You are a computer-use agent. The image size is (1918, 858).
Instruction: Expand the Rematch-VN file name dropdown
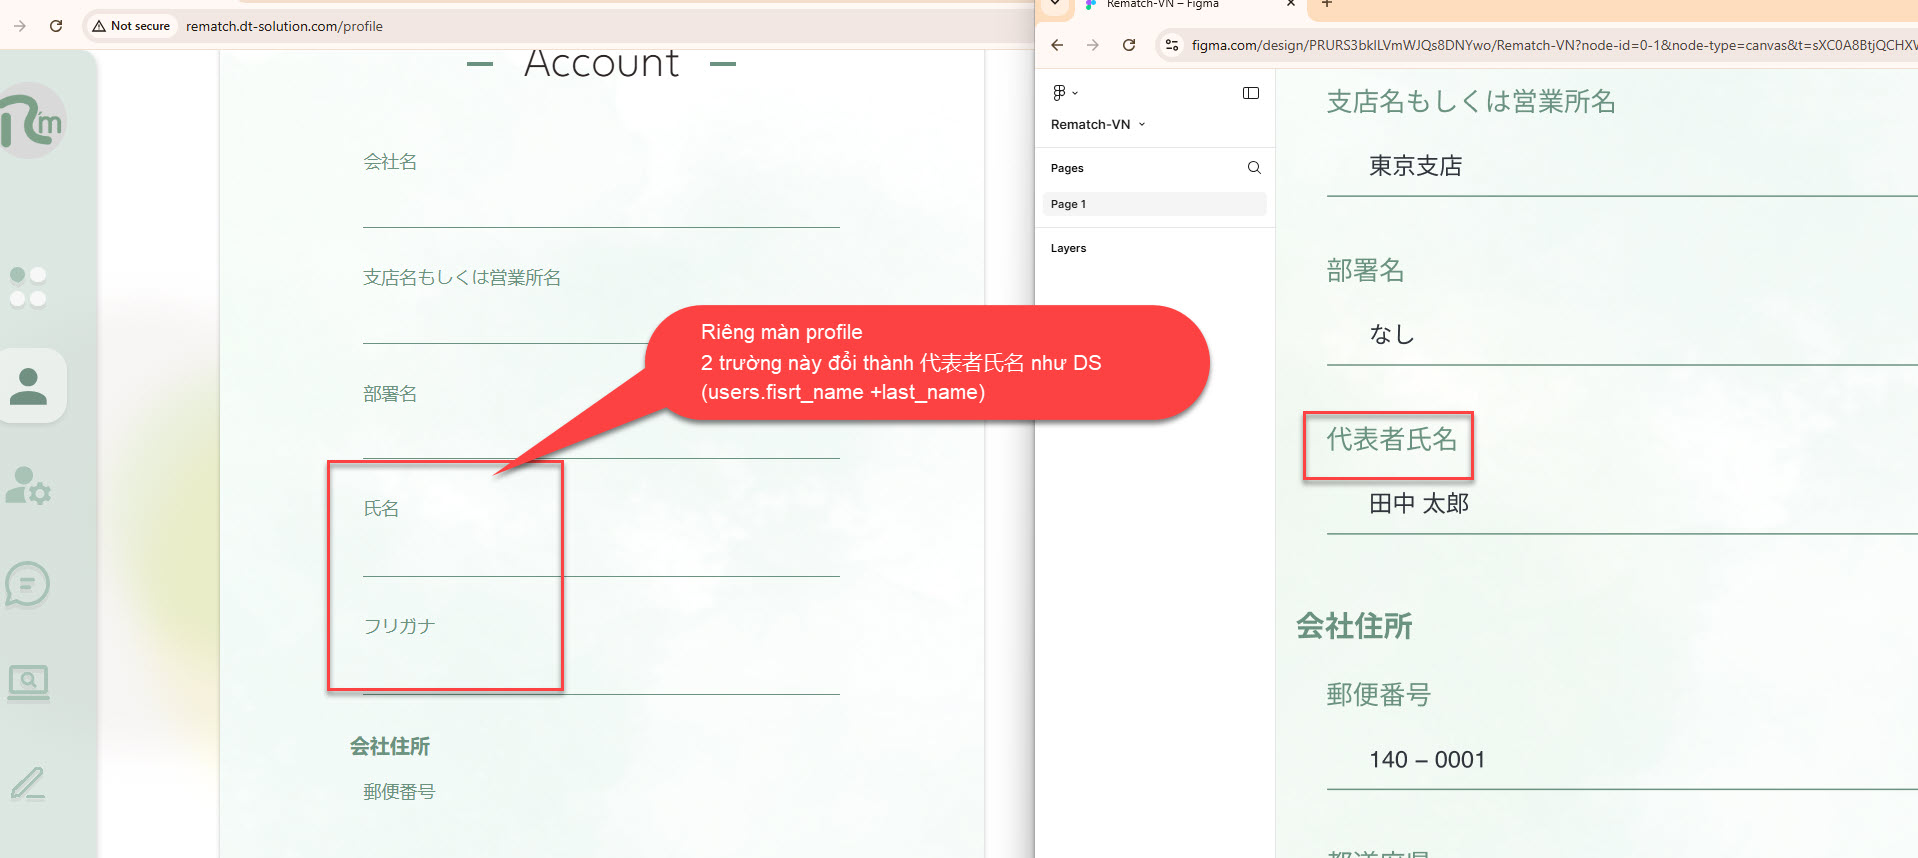click(1098, 125)
